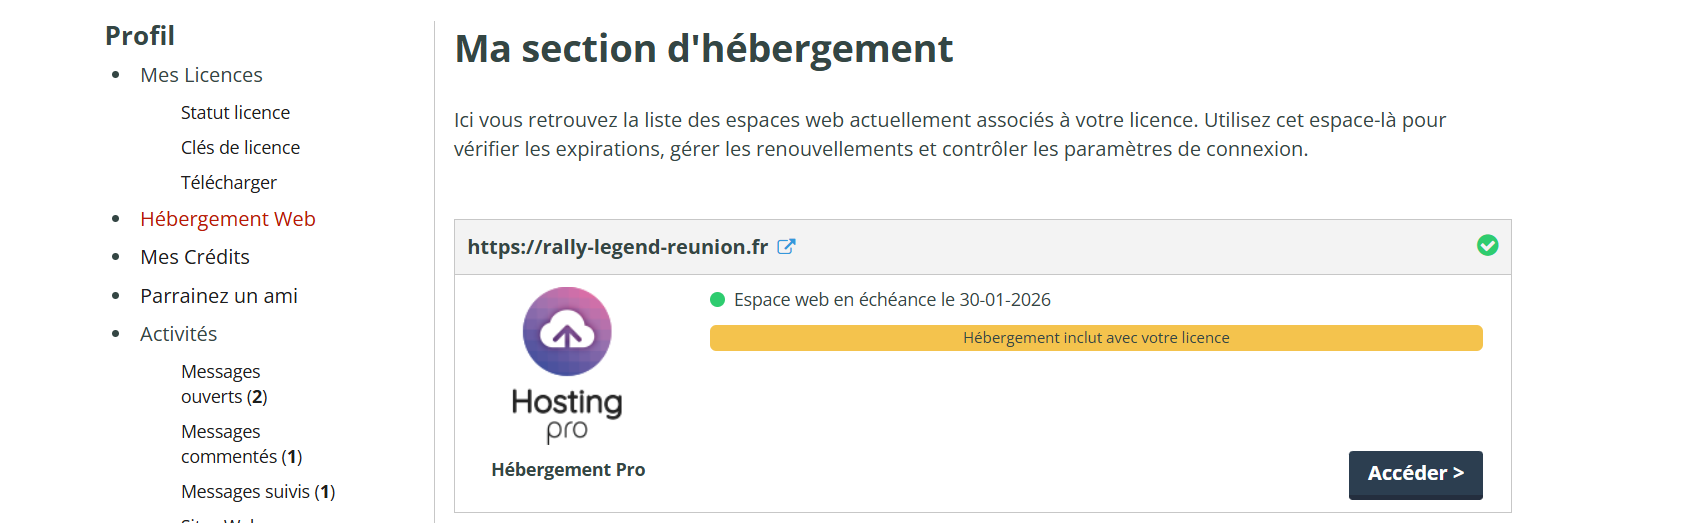Screen dimensions: 1685x523
Task: Click the Profil sidebar heading
Action: click(140, 36)
